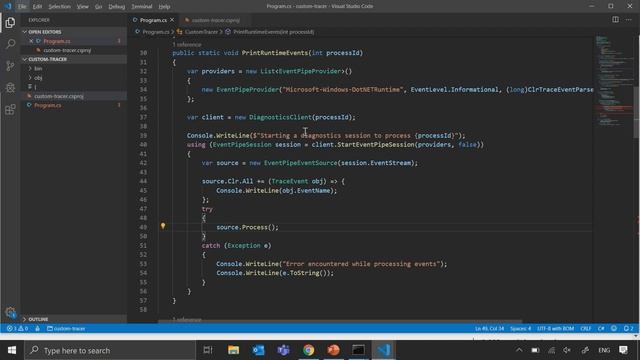Click the Spaces: 4 indentation indicator
This screenshot has width=640, height=360.
pos(520,329)
